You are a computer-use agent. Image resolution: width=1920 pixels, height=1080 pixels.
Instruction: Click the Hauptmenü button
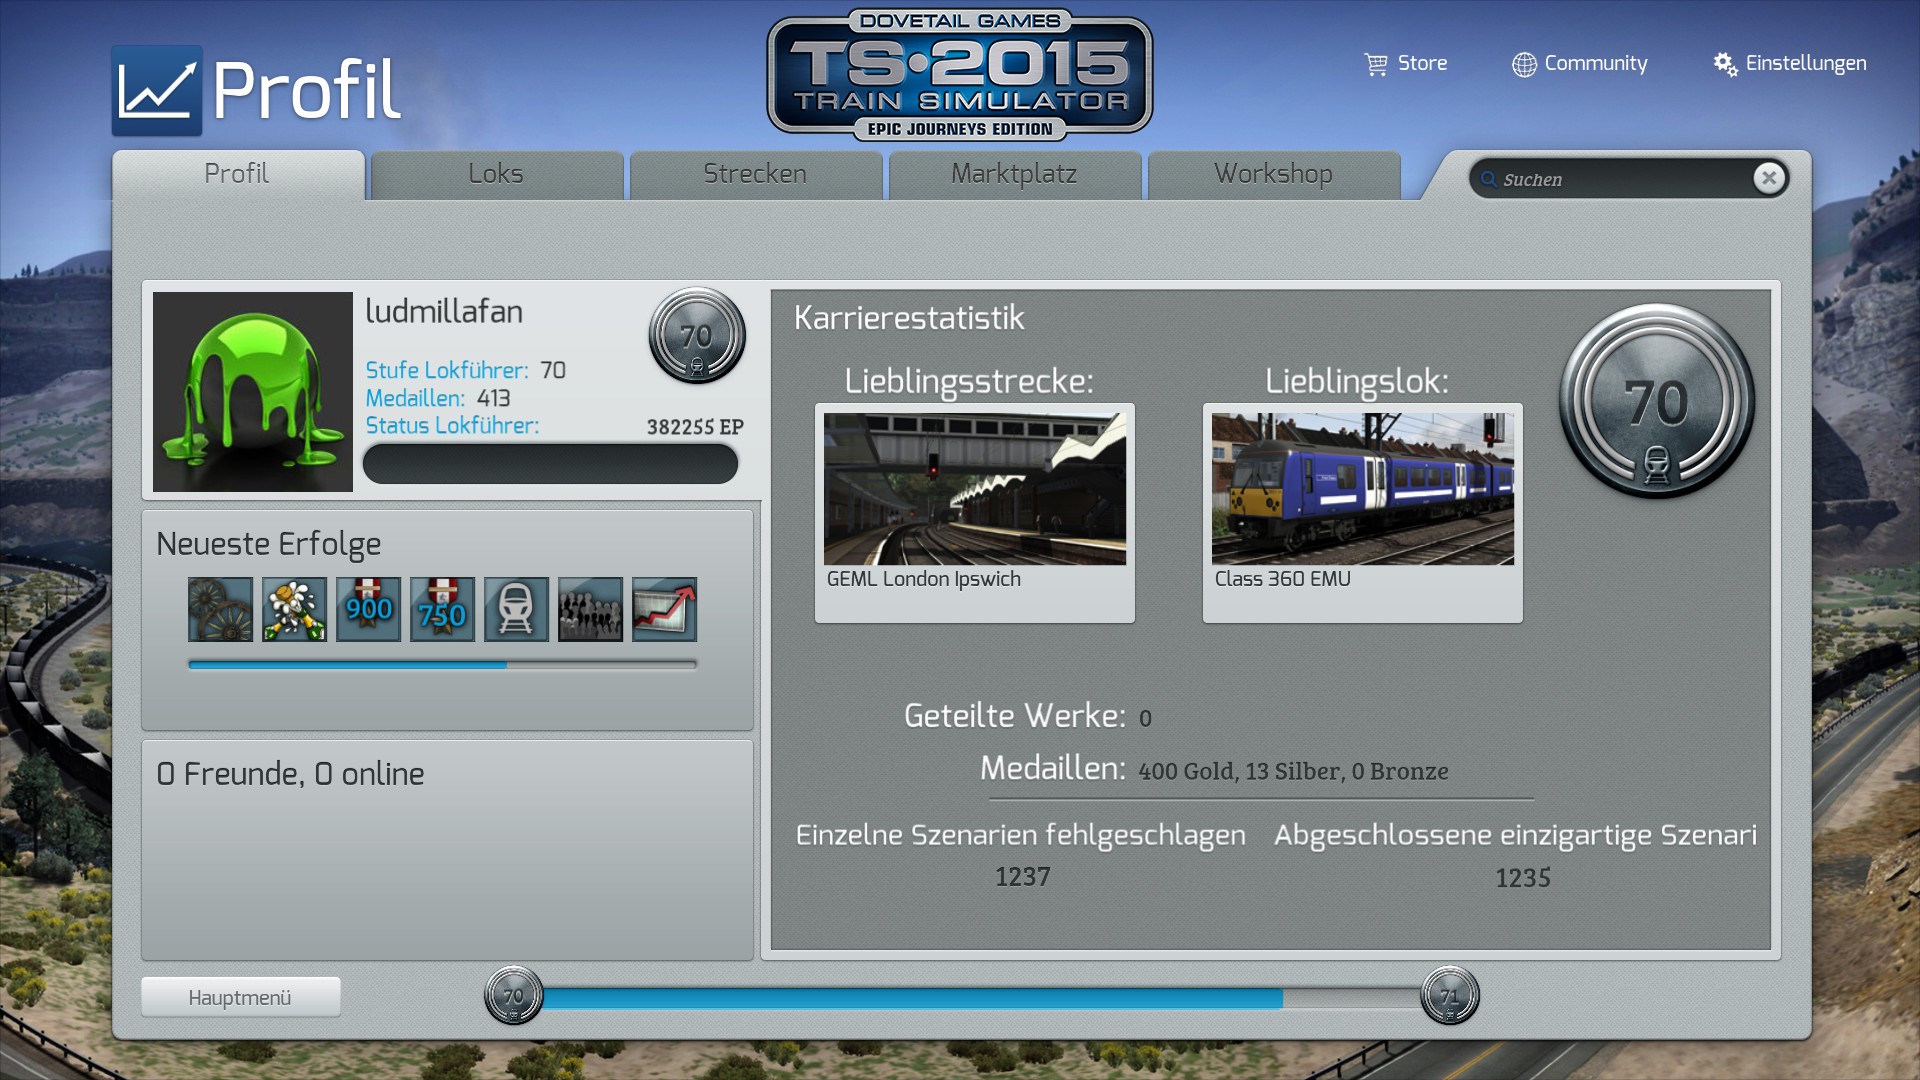[x=240, y=997]
